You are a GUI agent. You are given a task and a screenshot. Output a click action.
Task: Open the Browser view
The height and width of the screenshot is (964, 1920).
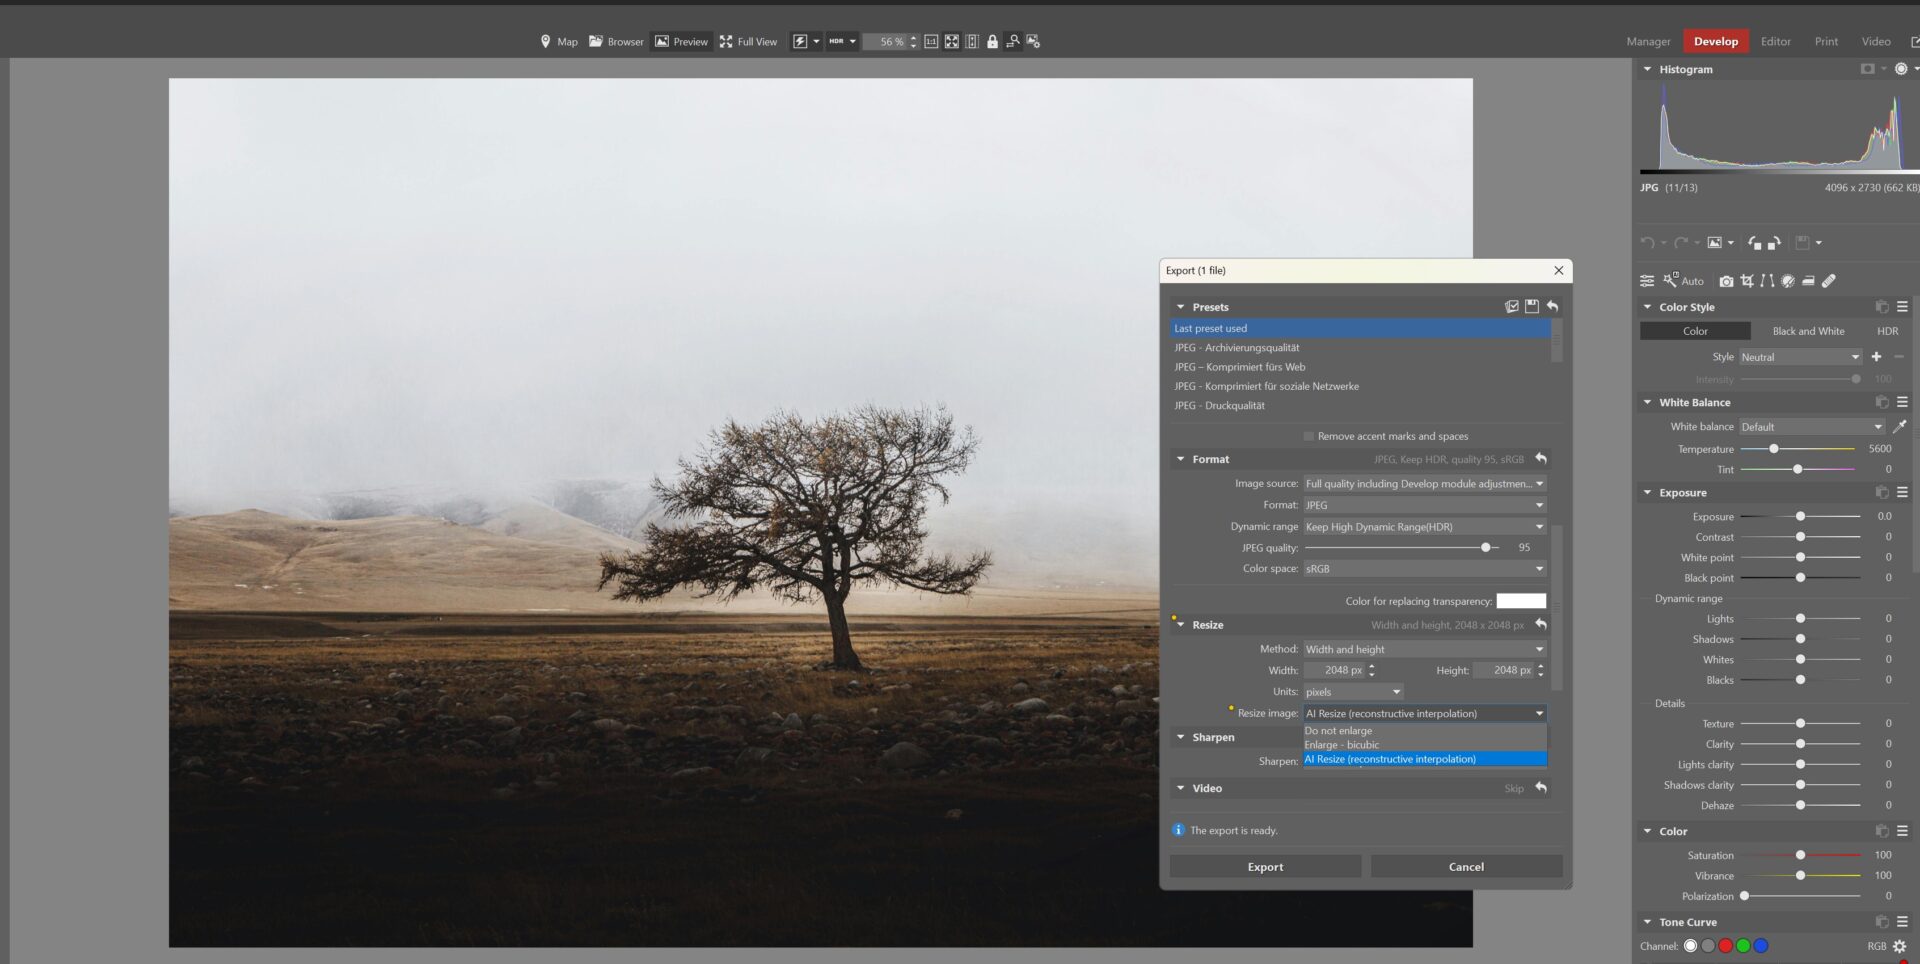[x=616, y=41]
